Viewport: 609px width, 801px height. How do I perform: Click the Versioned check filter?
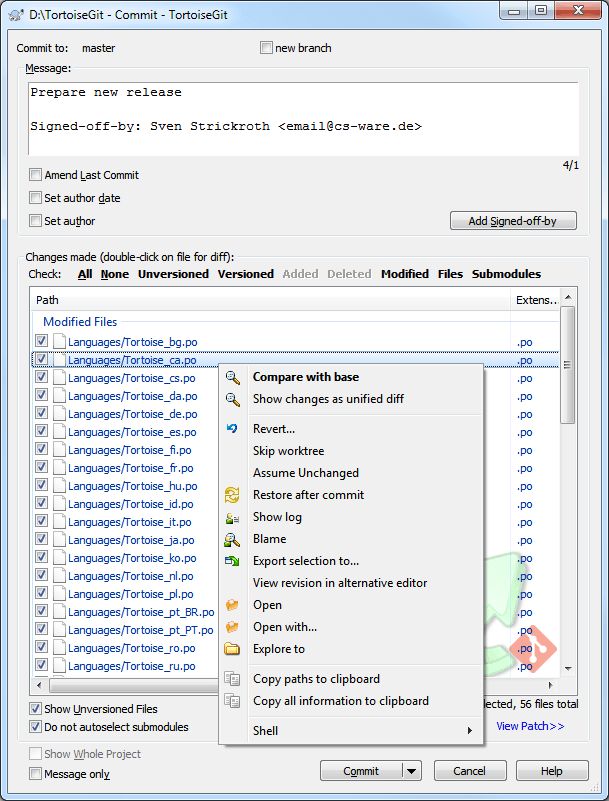point(246,274)
